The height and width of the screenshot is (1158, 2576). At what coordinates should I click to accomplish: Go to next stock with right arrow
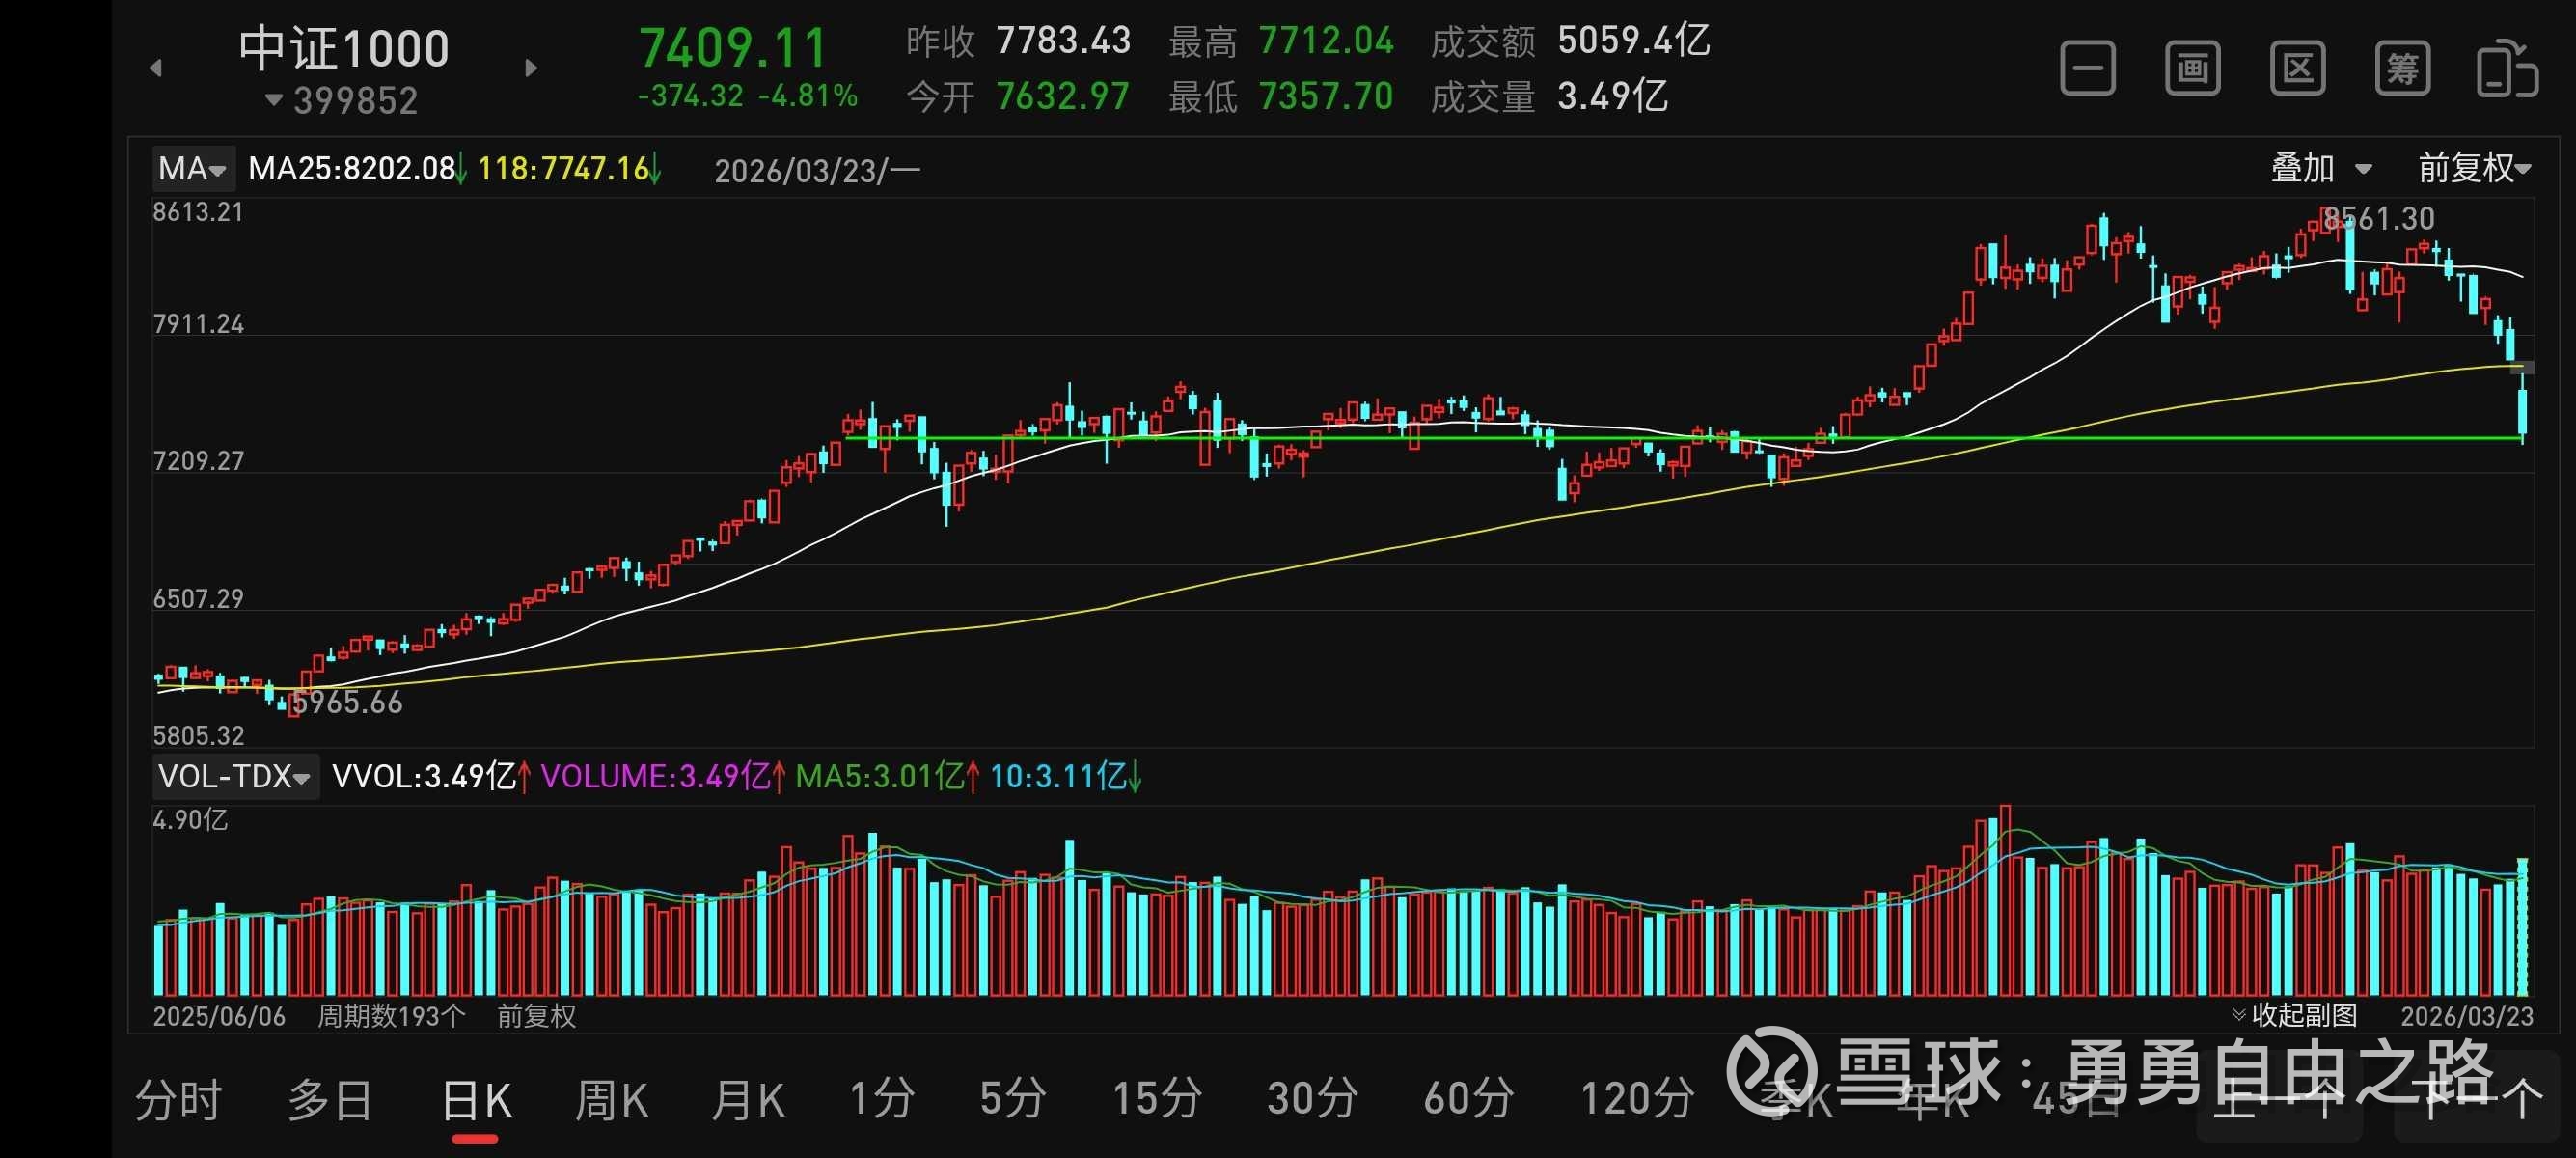point(531,68)
